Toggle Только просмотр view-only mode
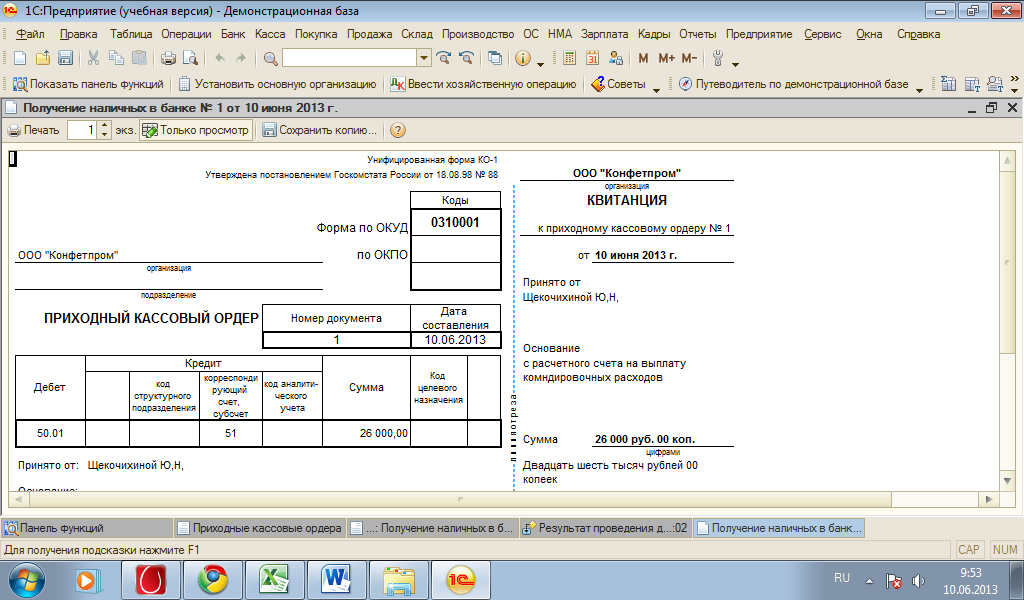Image resolution: width=1024 pixels, height=600 pixels. [195, 130]
